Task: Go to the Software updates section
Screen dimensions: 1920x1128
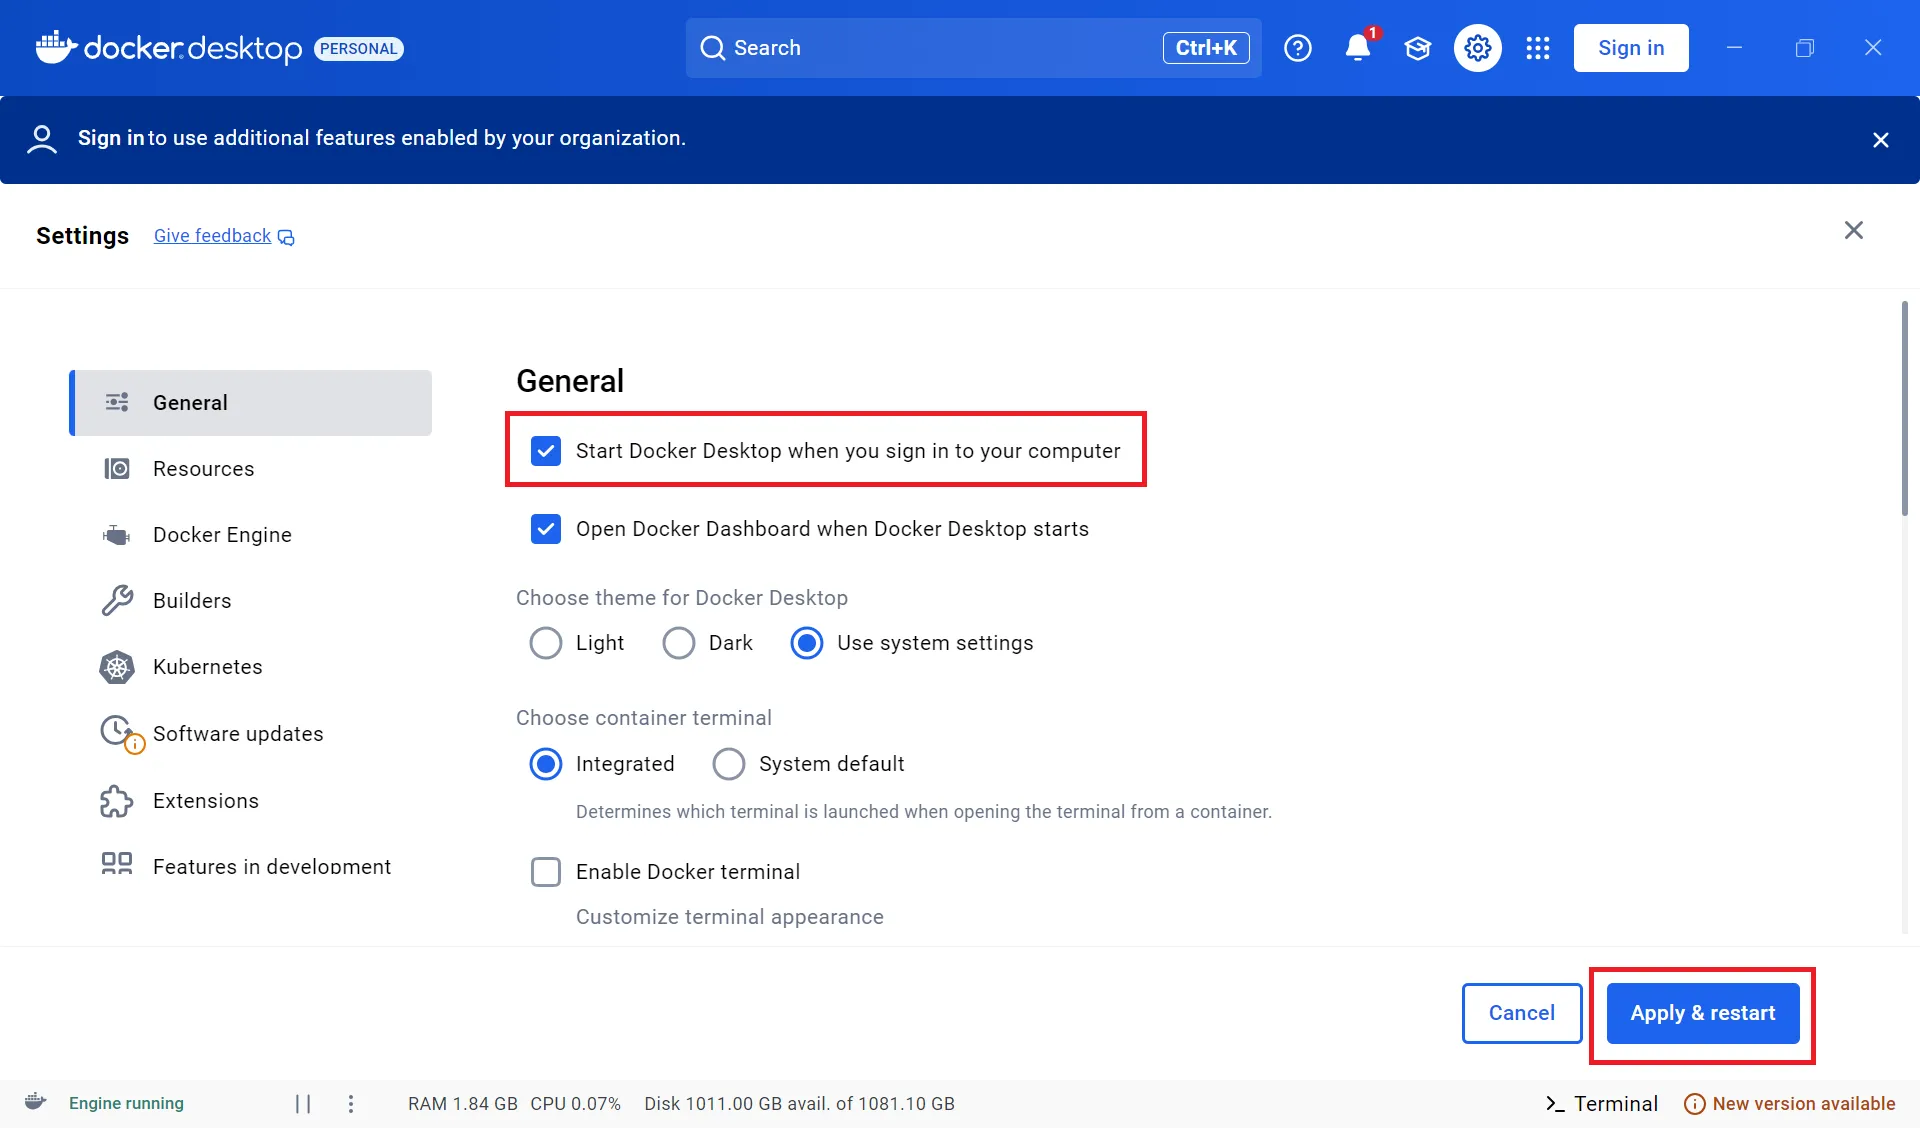Action: coord(238,734)
